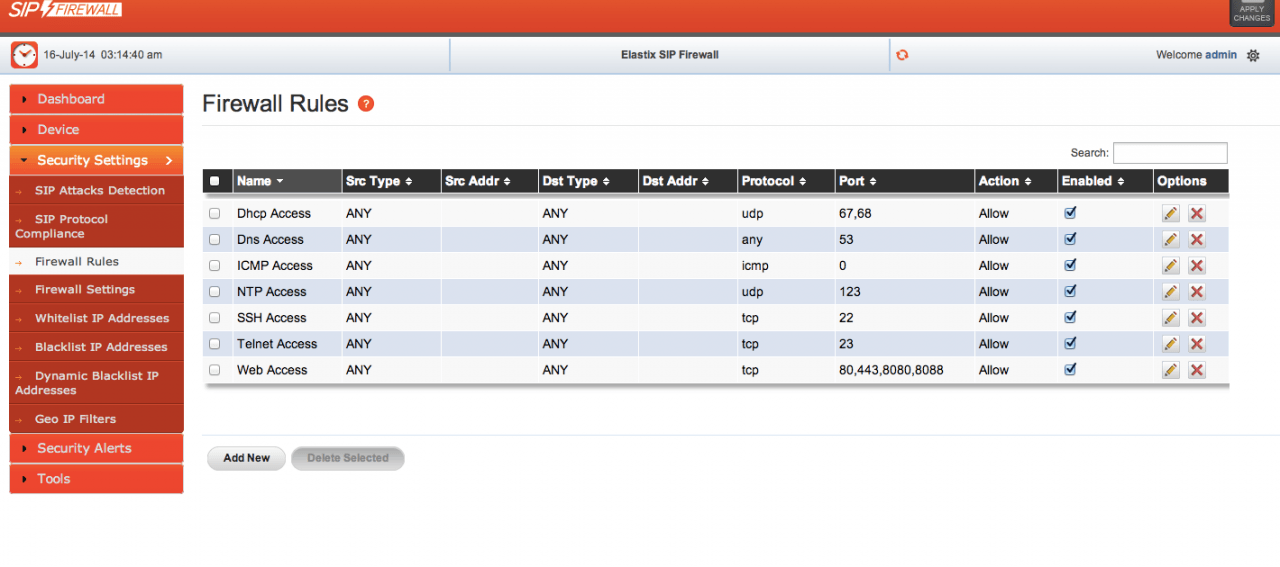Viewport: 1280px width, 567px height.
Task: Expand the Security Alerts section
Action: tap(96, 448)
